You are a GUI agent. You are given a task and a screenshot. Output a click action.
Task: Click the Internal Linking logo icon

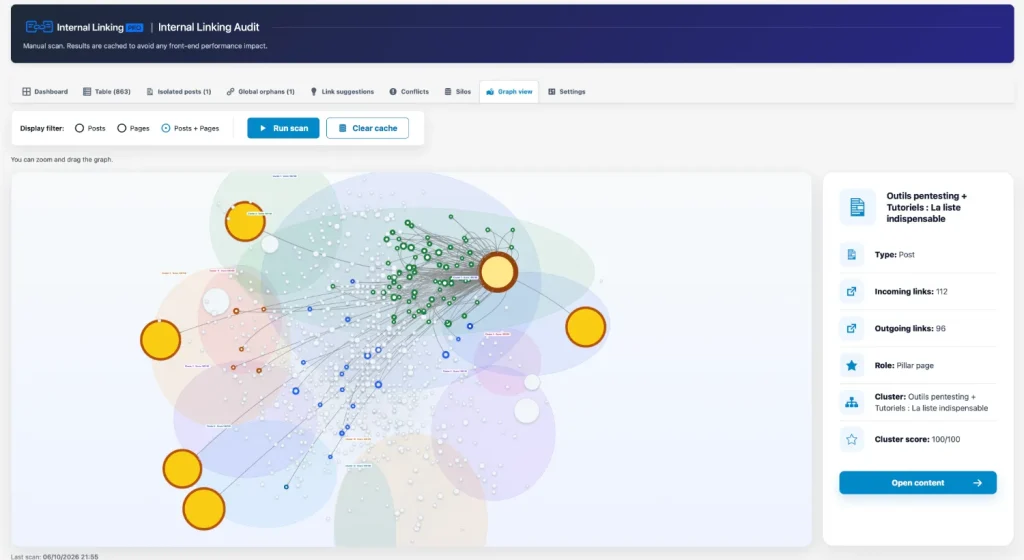click(x=39, y=27)
